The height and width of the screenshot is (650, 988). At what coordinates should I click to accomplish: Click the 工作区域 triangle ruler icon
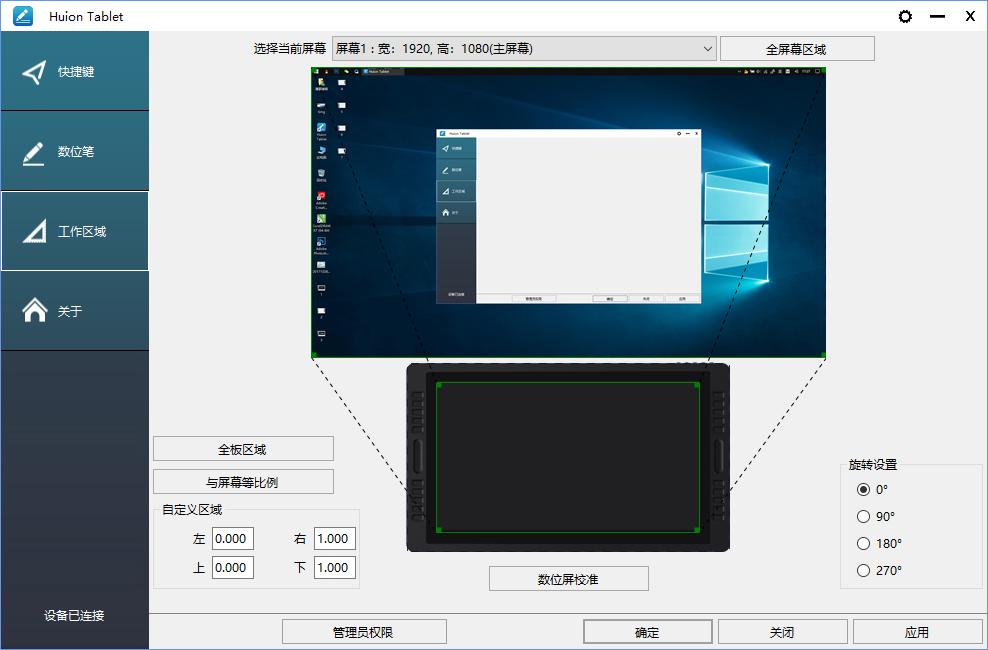tap(33, 230)
